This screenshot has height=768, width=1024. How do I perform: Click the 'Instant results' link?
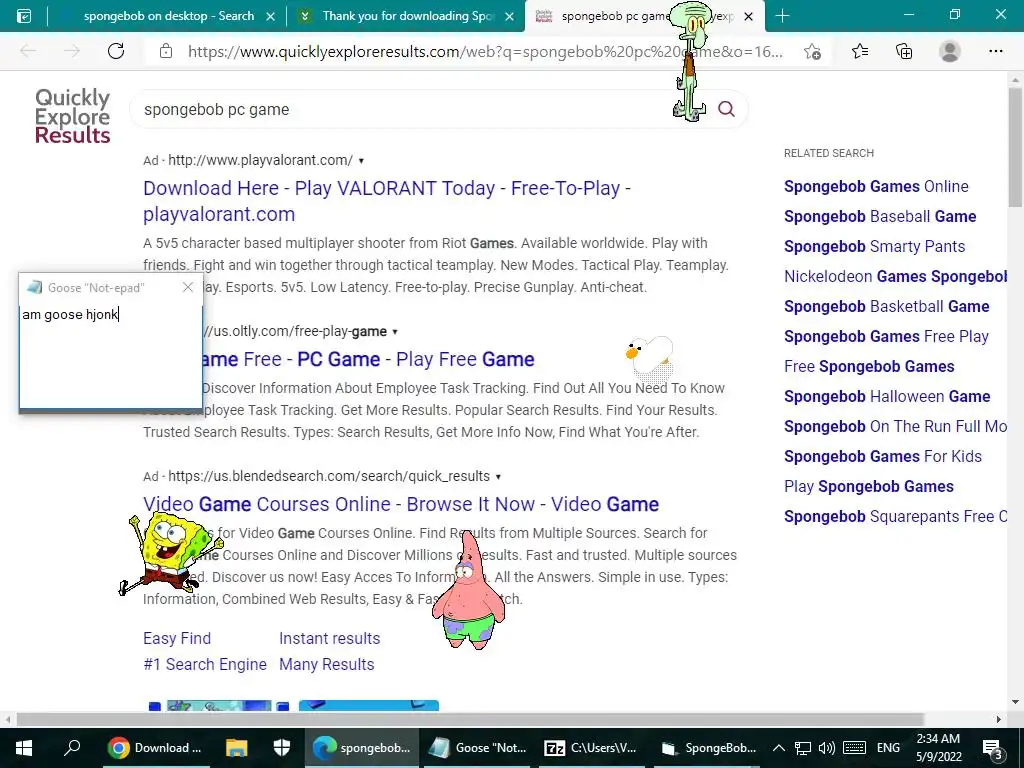click(329, 638)
